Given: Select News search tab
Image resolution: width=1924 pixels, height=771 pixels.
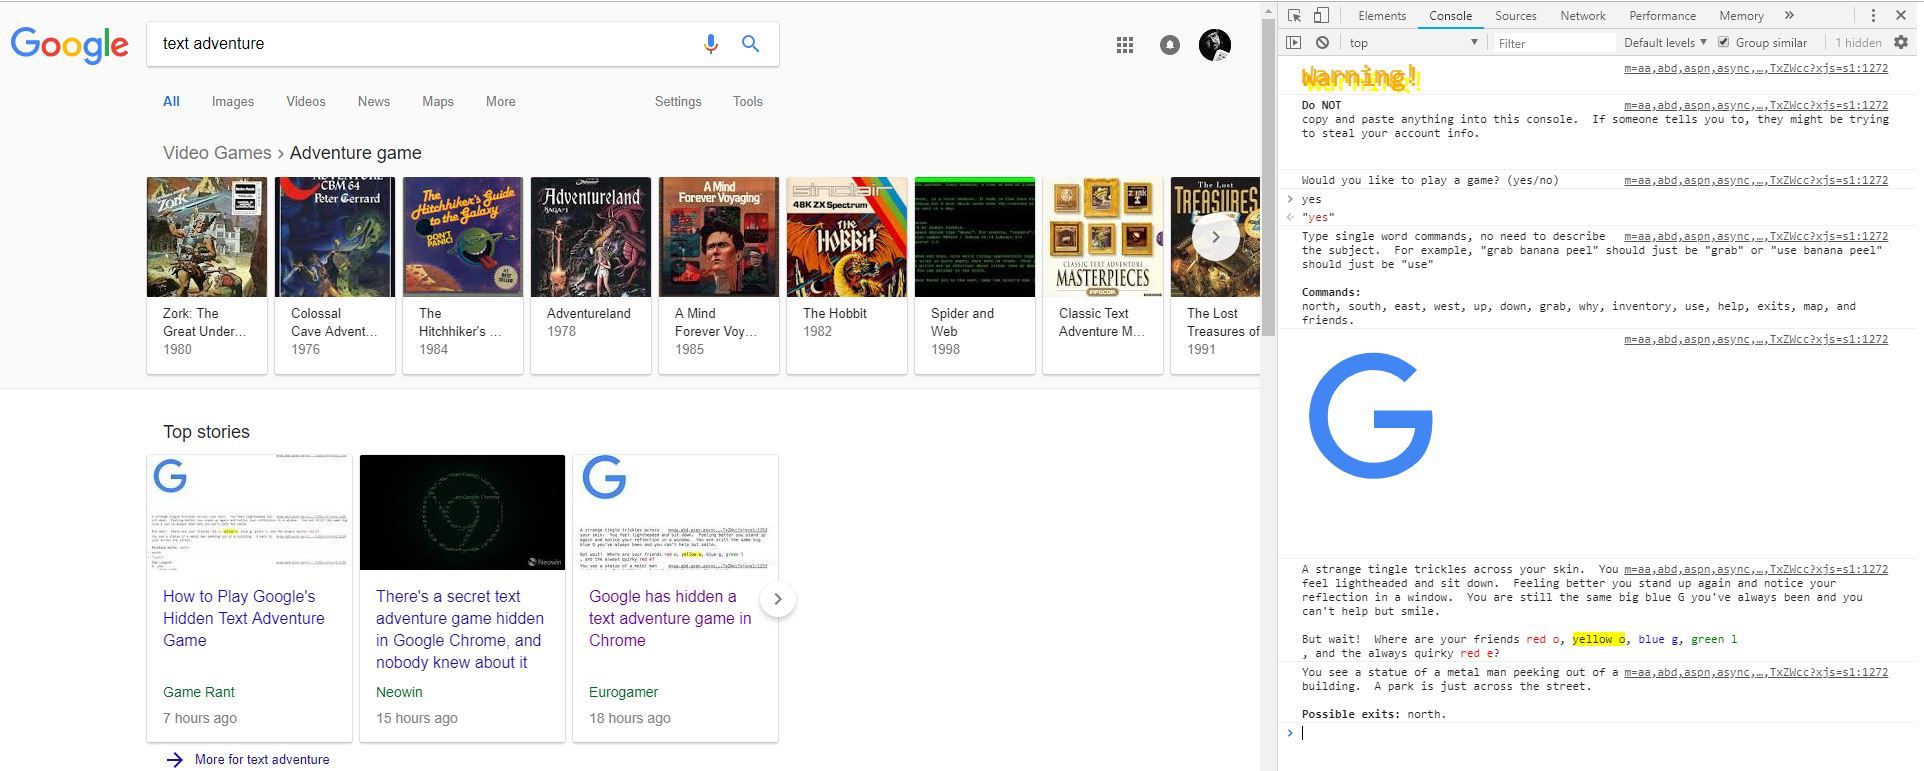Looking at the screenshot, I should pyautogui.click(x=373, y=101).
